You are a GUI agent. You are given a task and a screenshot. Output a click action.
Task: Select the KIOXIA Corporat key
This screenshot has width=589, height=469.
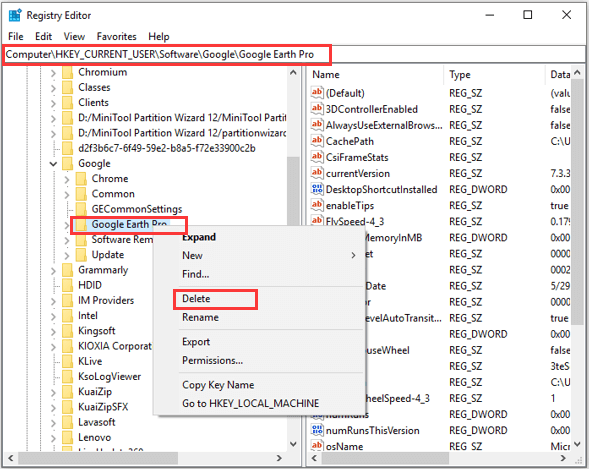coord(115,346)
